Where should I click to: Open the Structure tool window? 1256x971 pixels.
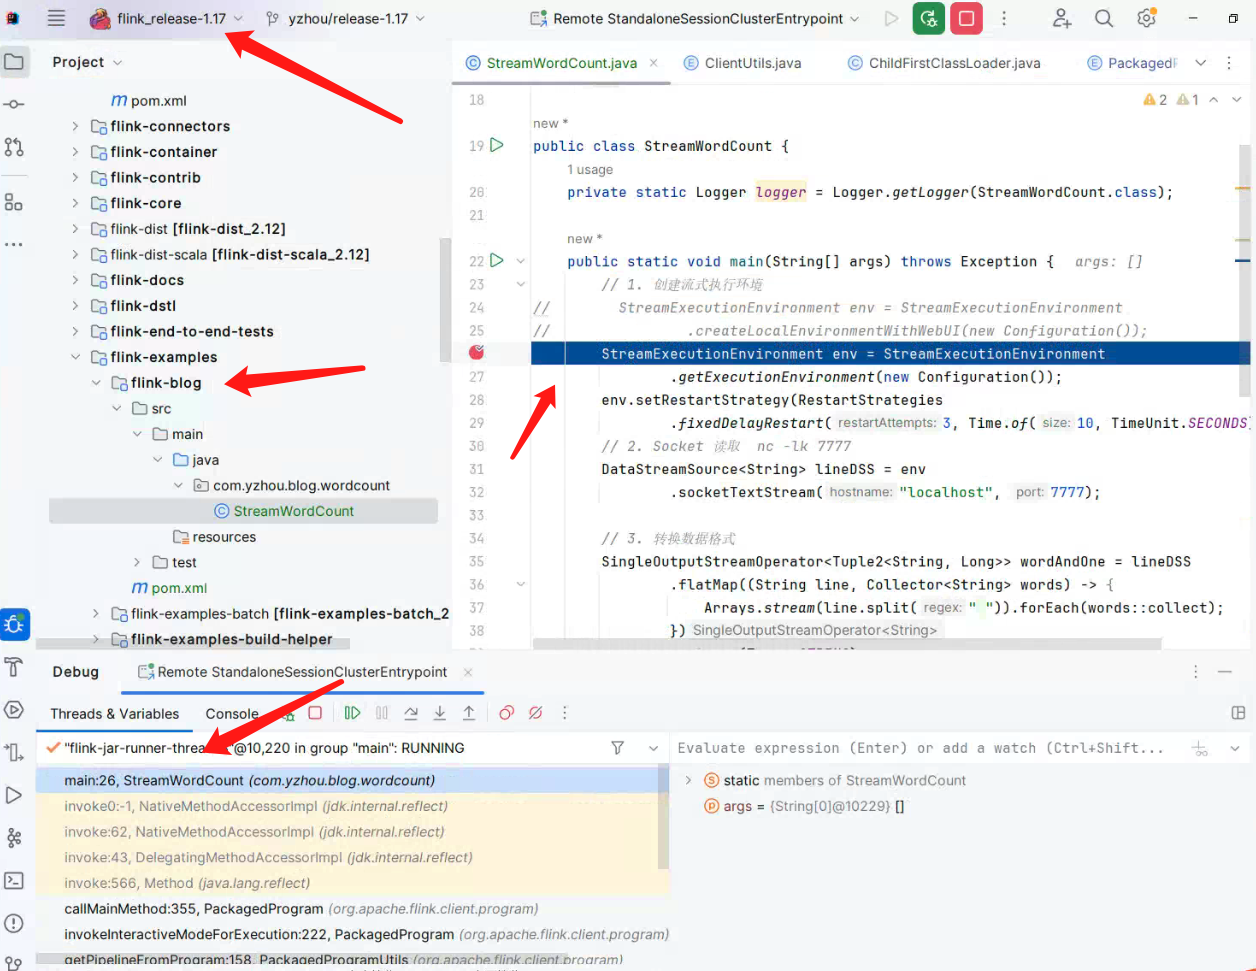14,202
